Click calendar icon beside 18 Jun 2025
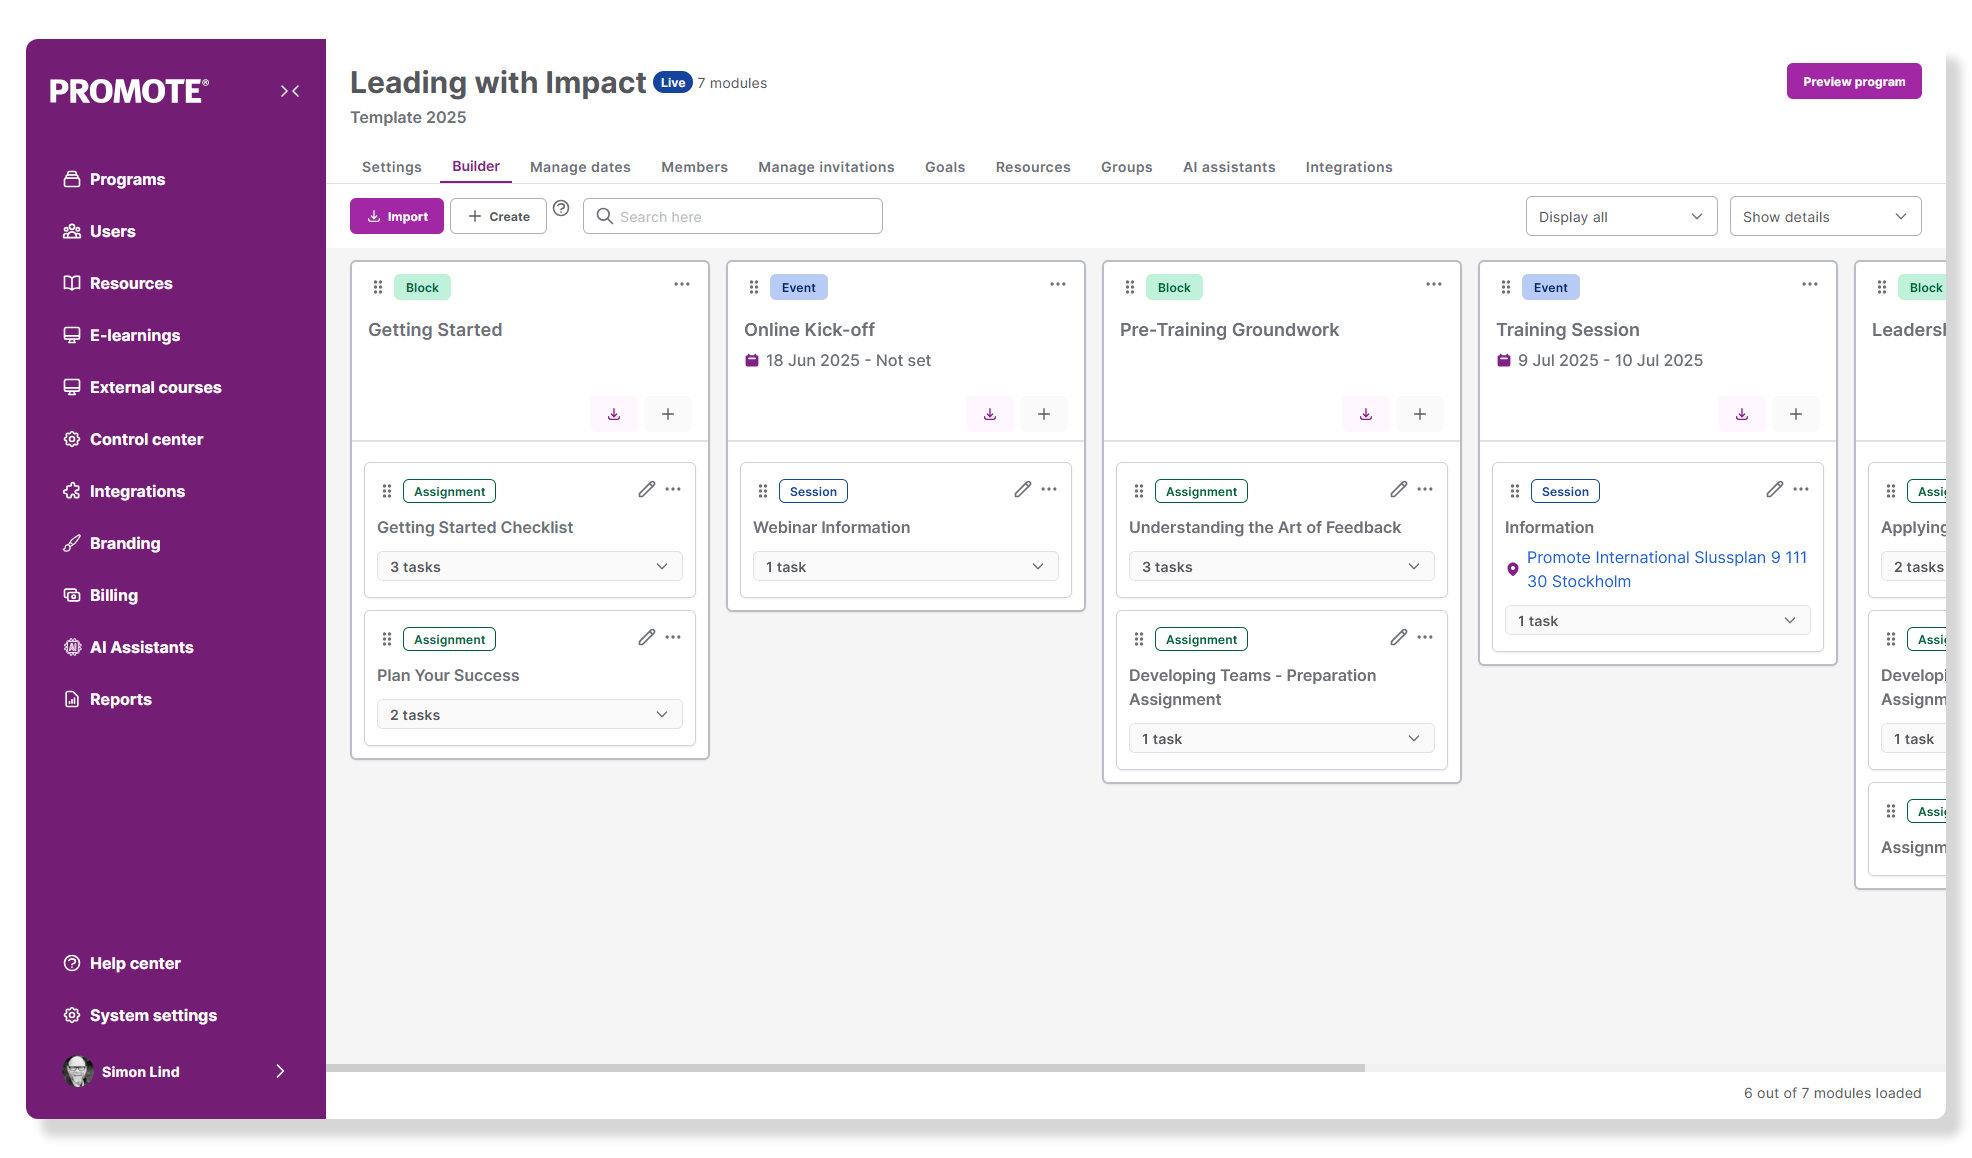This screenshot has height=1158, width=1972. (752, 360)
